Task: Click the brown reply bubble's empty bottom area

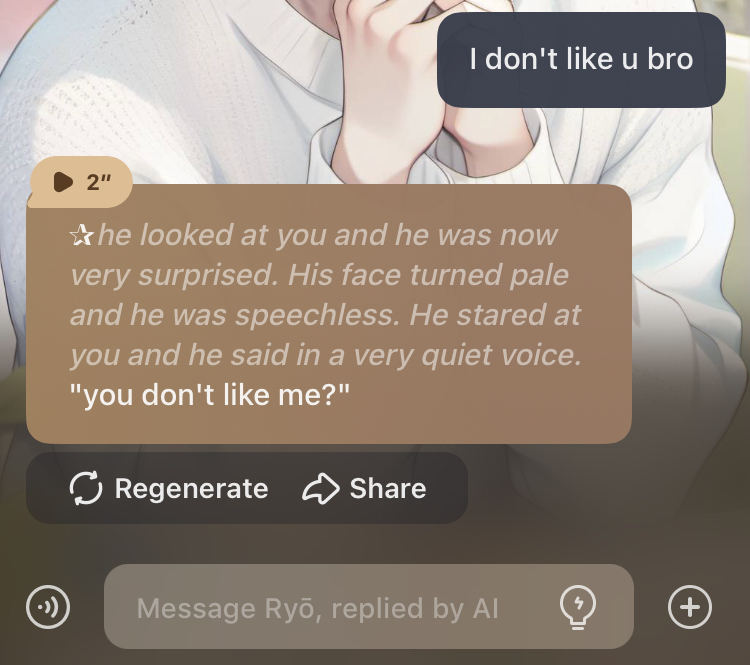Action: pos(329,427)
